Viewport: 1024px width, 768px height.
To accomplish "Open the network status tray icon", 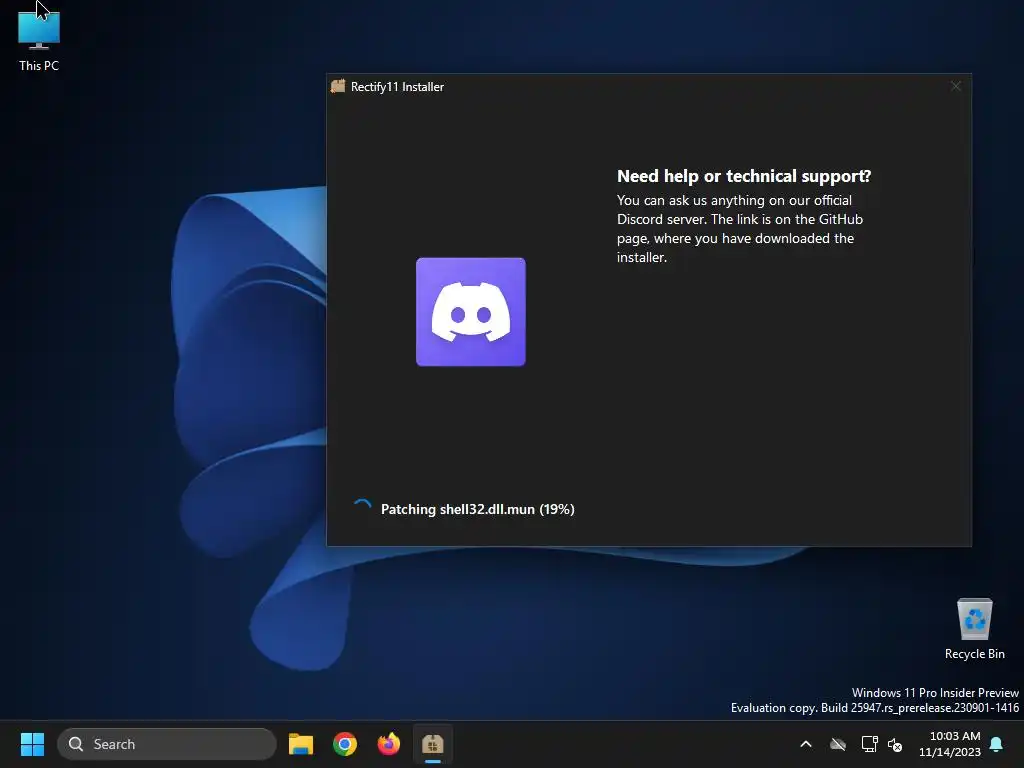I will [x=869, y=744].
